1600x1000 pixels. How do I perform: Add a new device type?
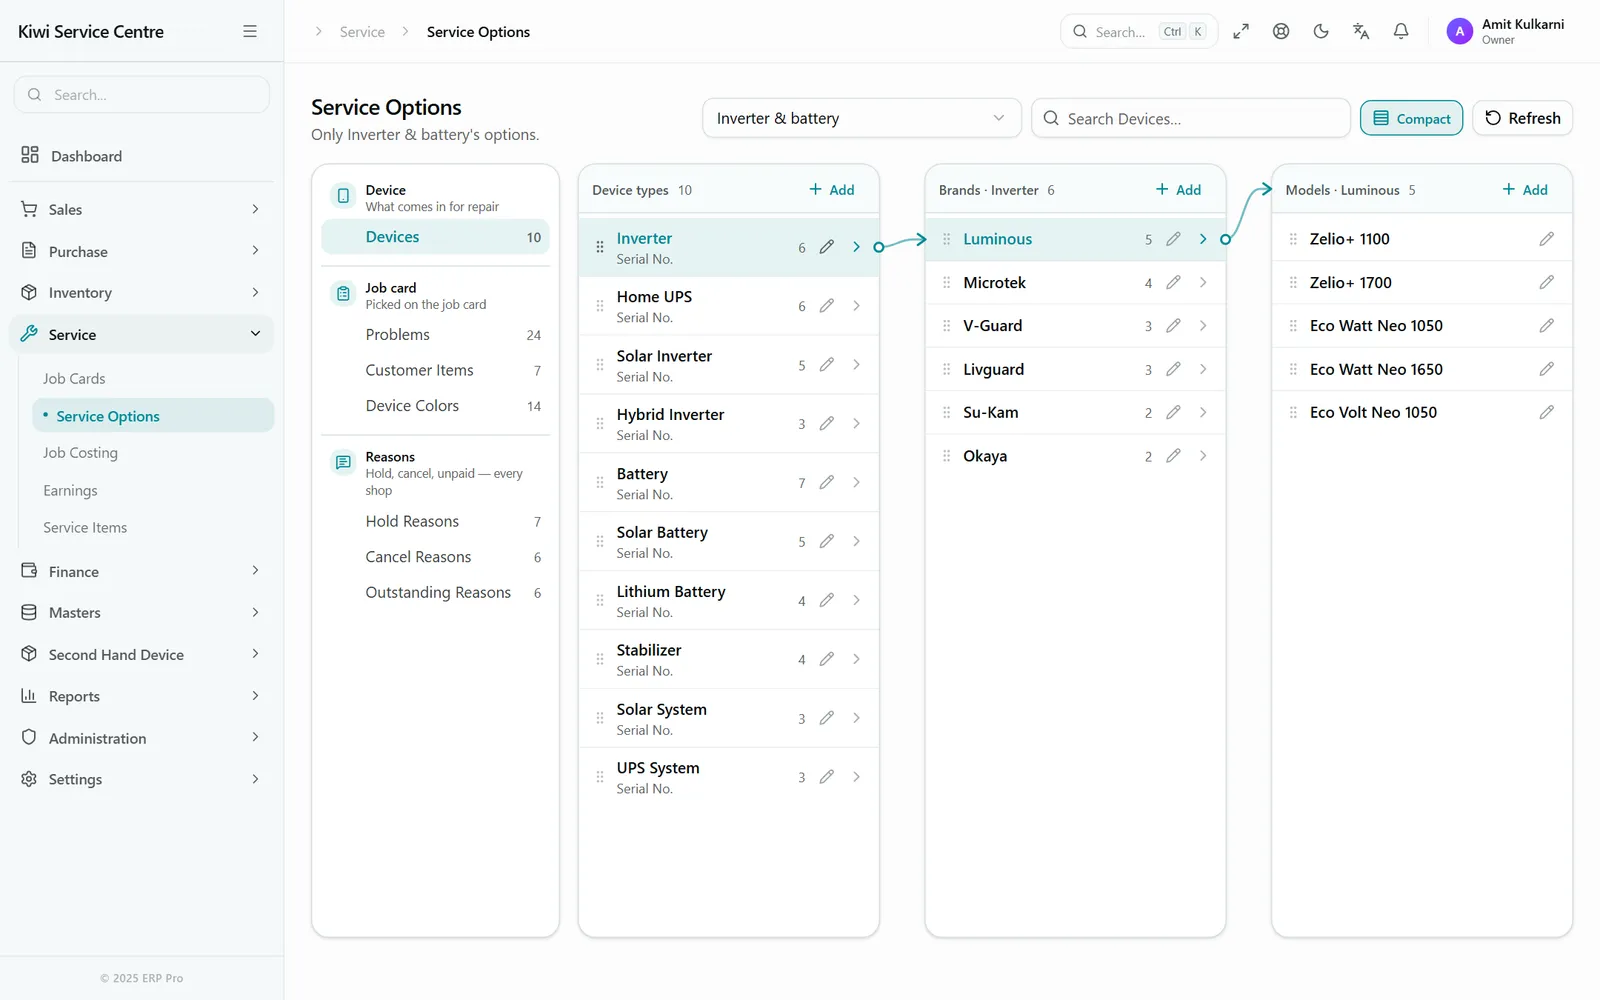point(832,190)
